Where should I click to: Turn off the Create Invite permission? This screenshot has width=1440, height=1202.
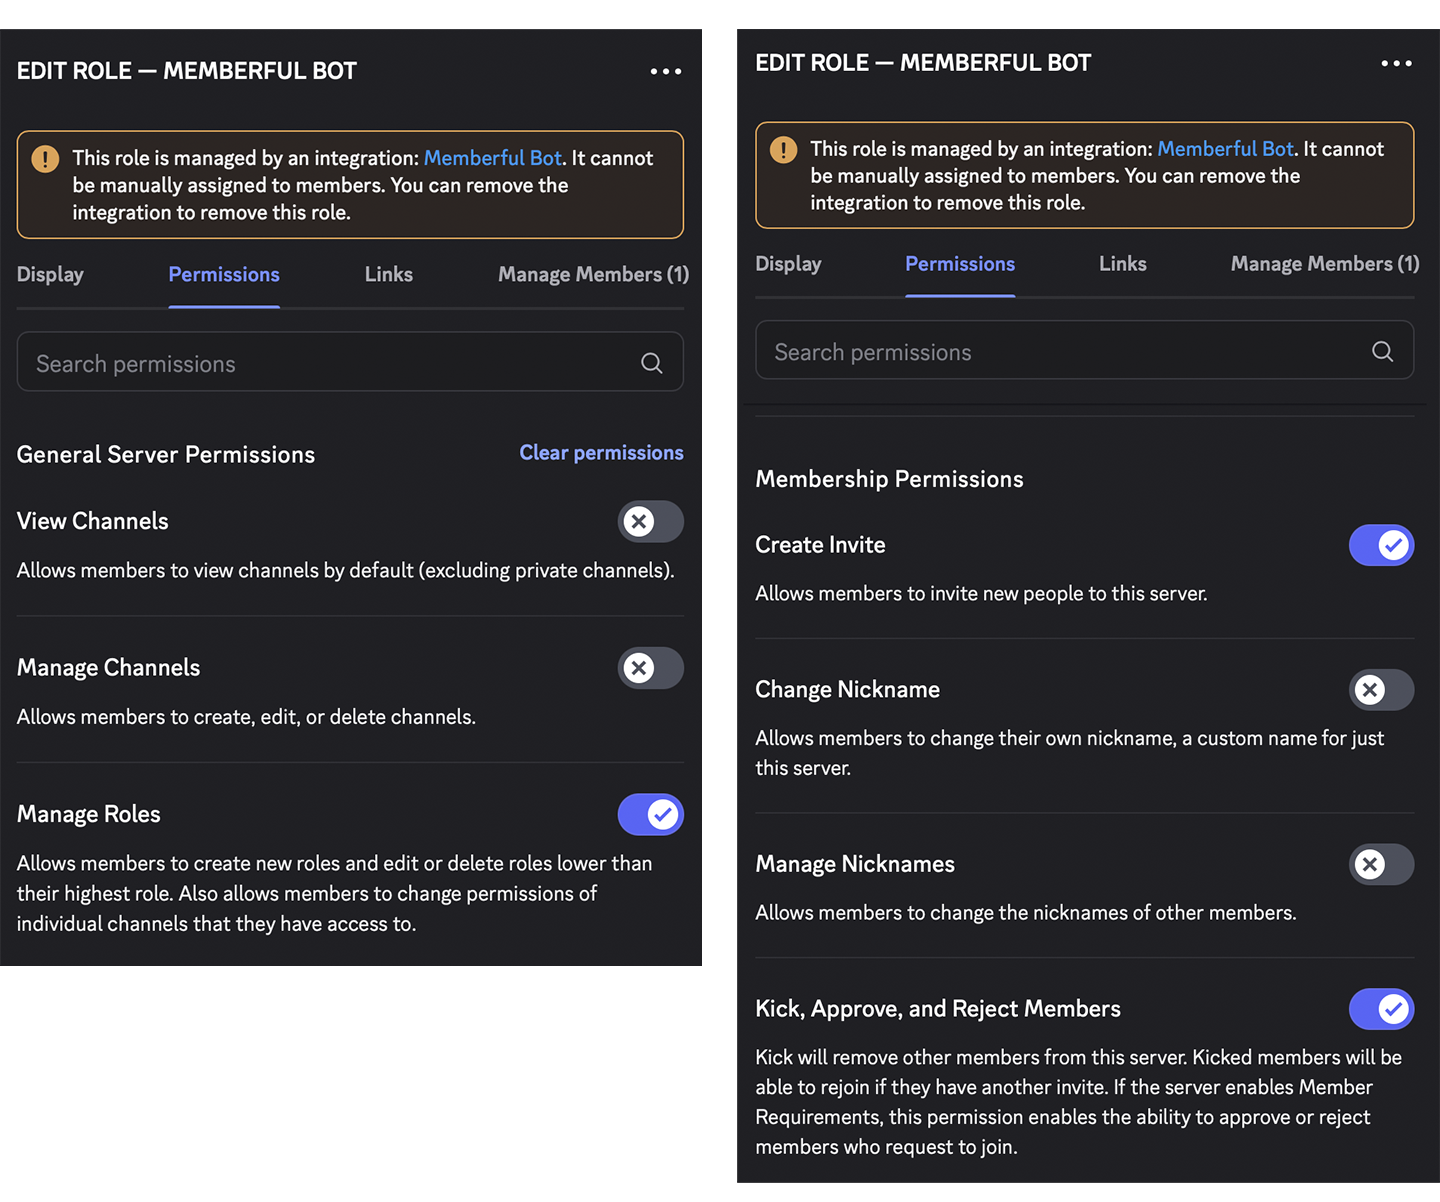[1382, 545]
